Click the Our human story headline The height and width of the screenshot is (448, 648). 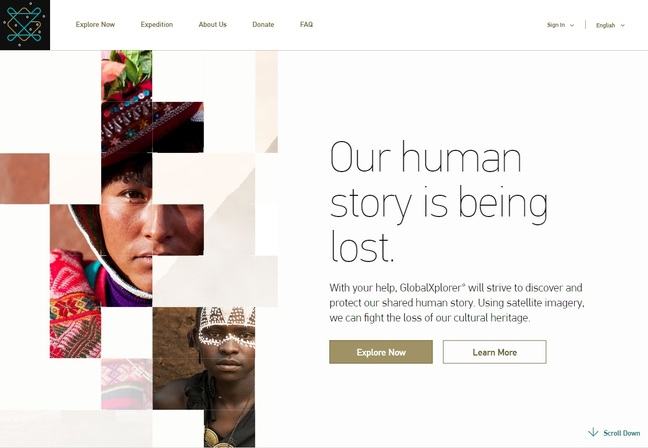pos(439,201)
